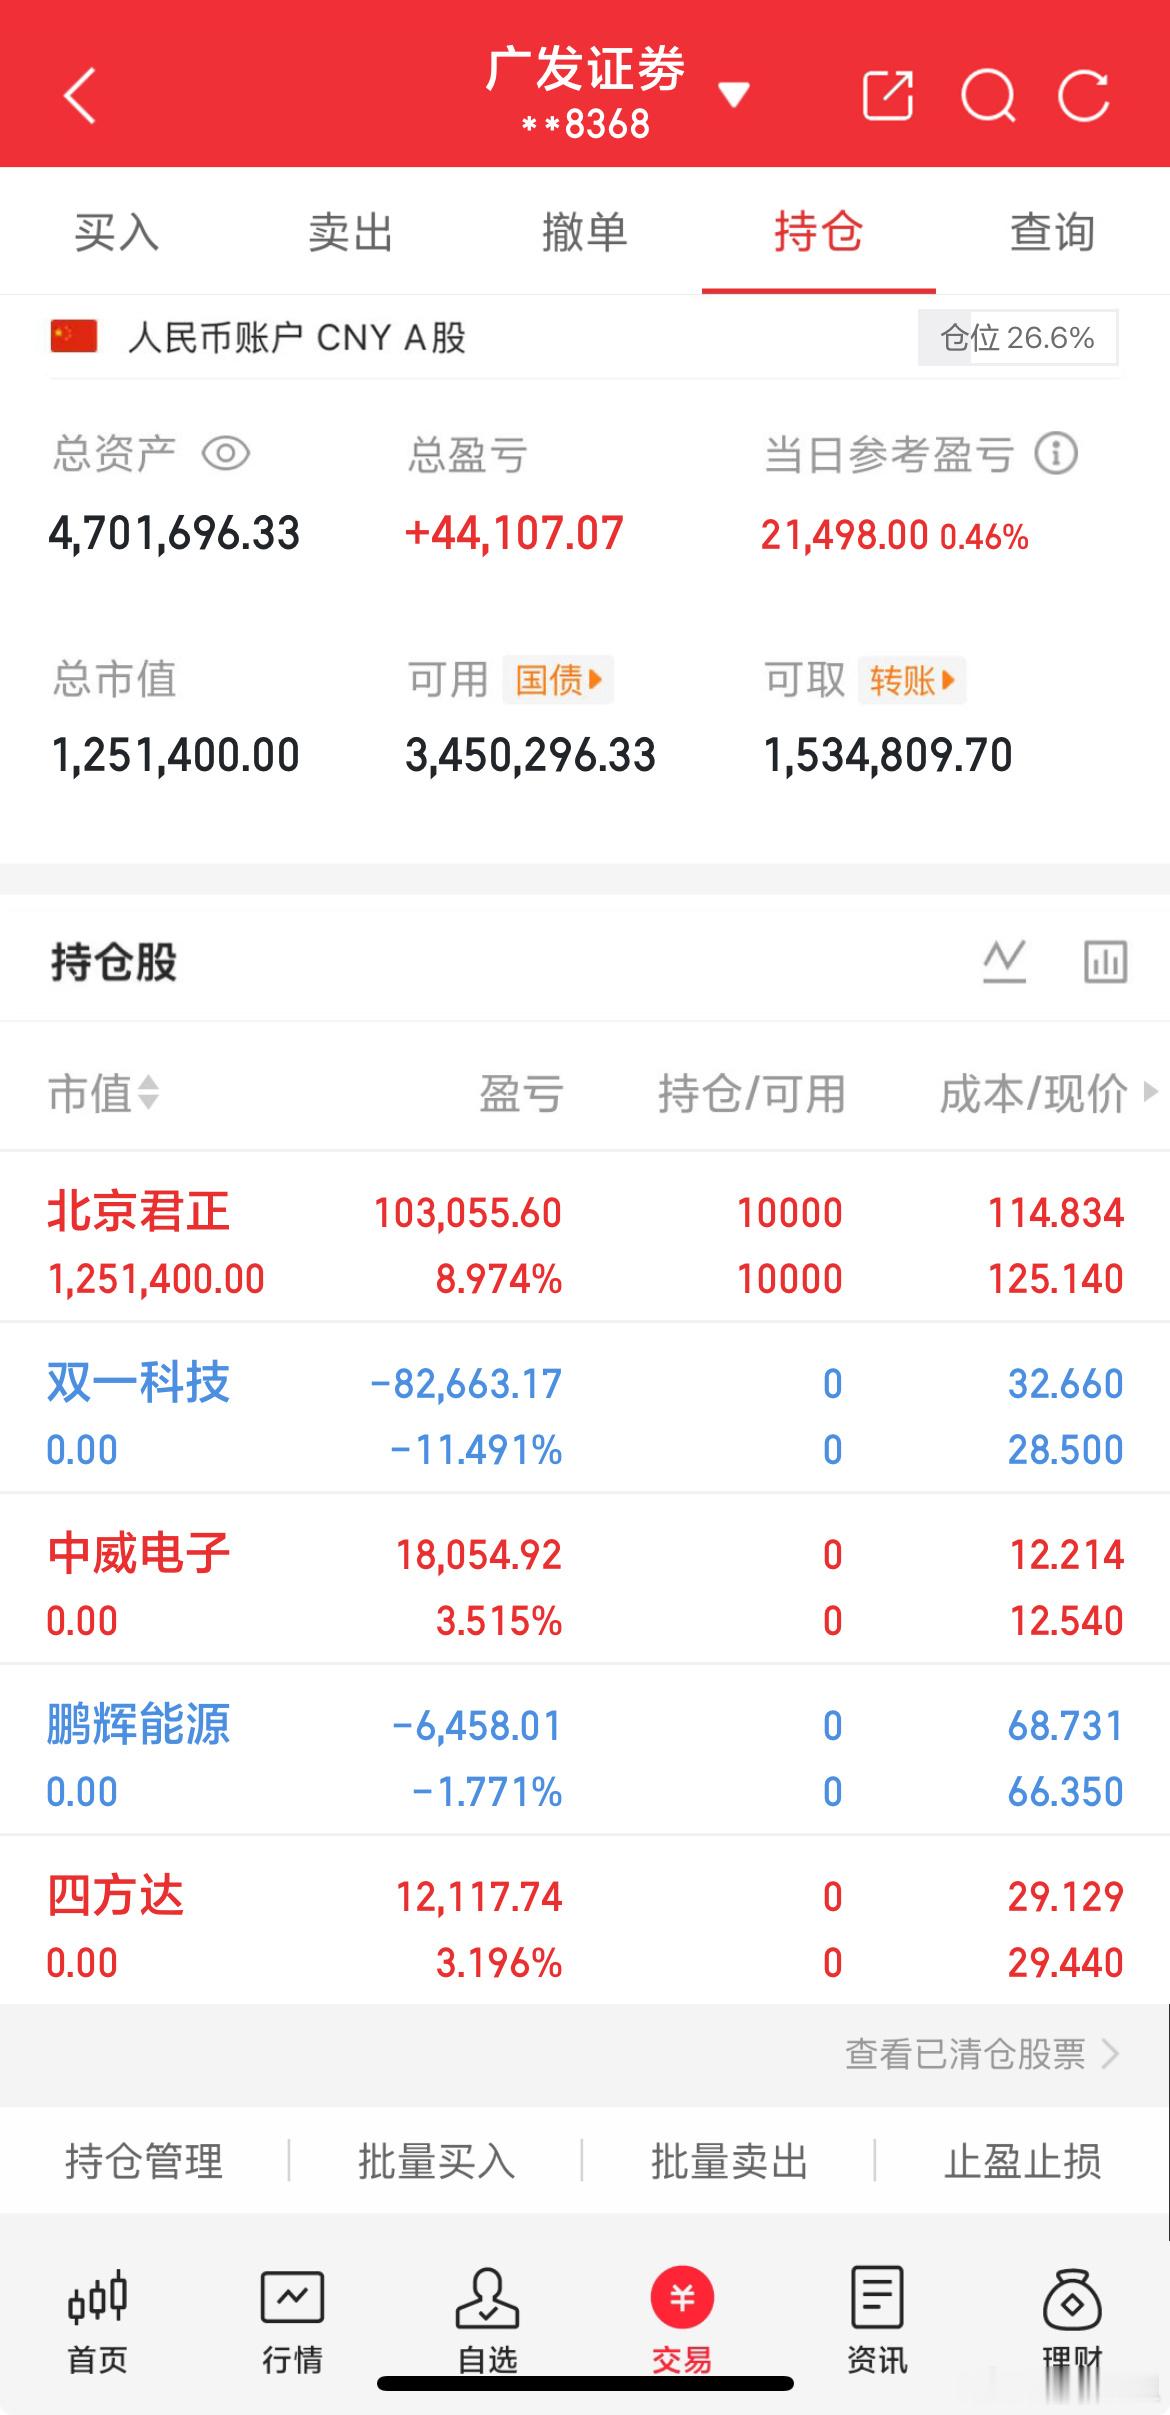Tap the China flag account icon

point(74,337)
